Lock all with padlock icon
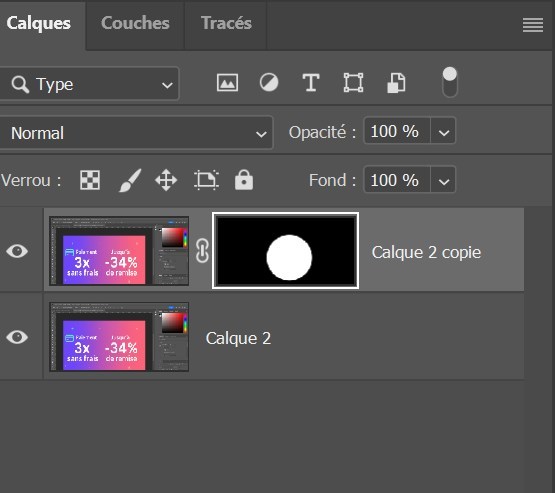555x493 pixels. (244, 180)
